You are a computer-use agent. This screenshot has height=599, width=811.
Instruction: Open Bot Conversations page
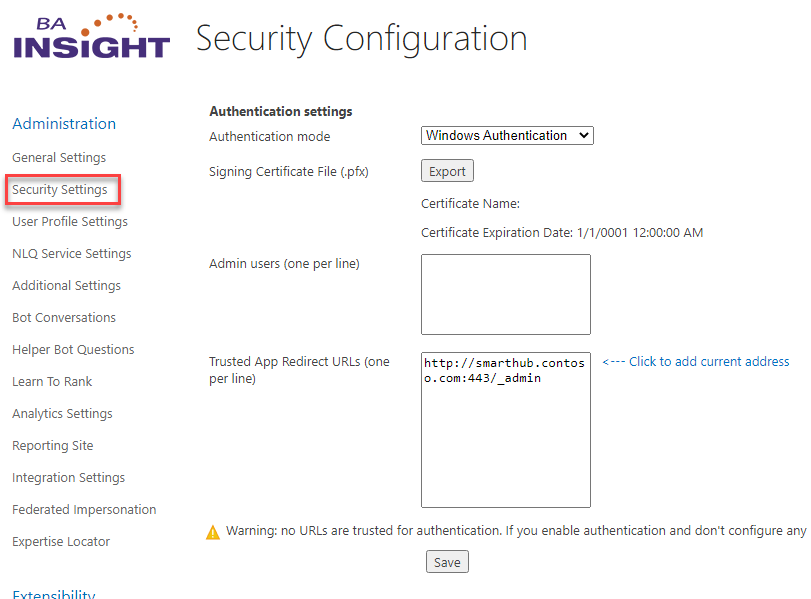point(64,318)
